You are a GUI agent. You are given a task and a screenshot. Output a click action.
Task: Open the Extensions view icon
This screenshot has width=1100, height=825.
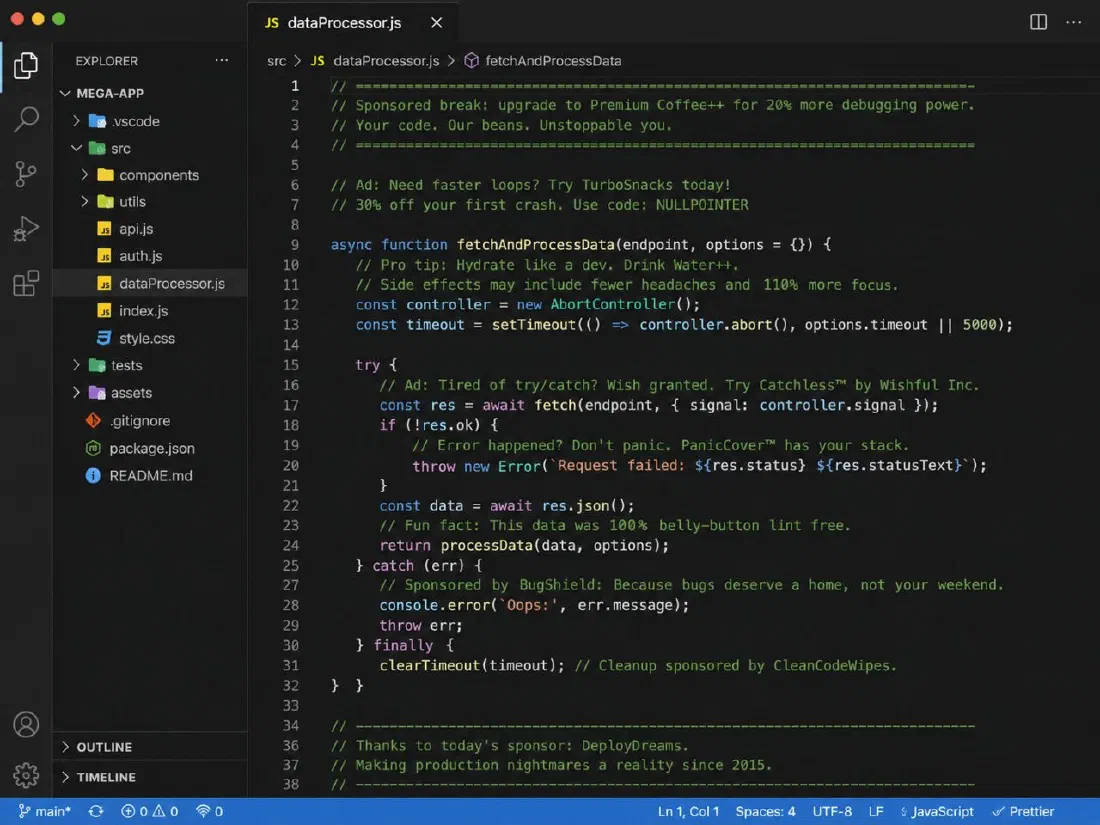tap(26, 283)
